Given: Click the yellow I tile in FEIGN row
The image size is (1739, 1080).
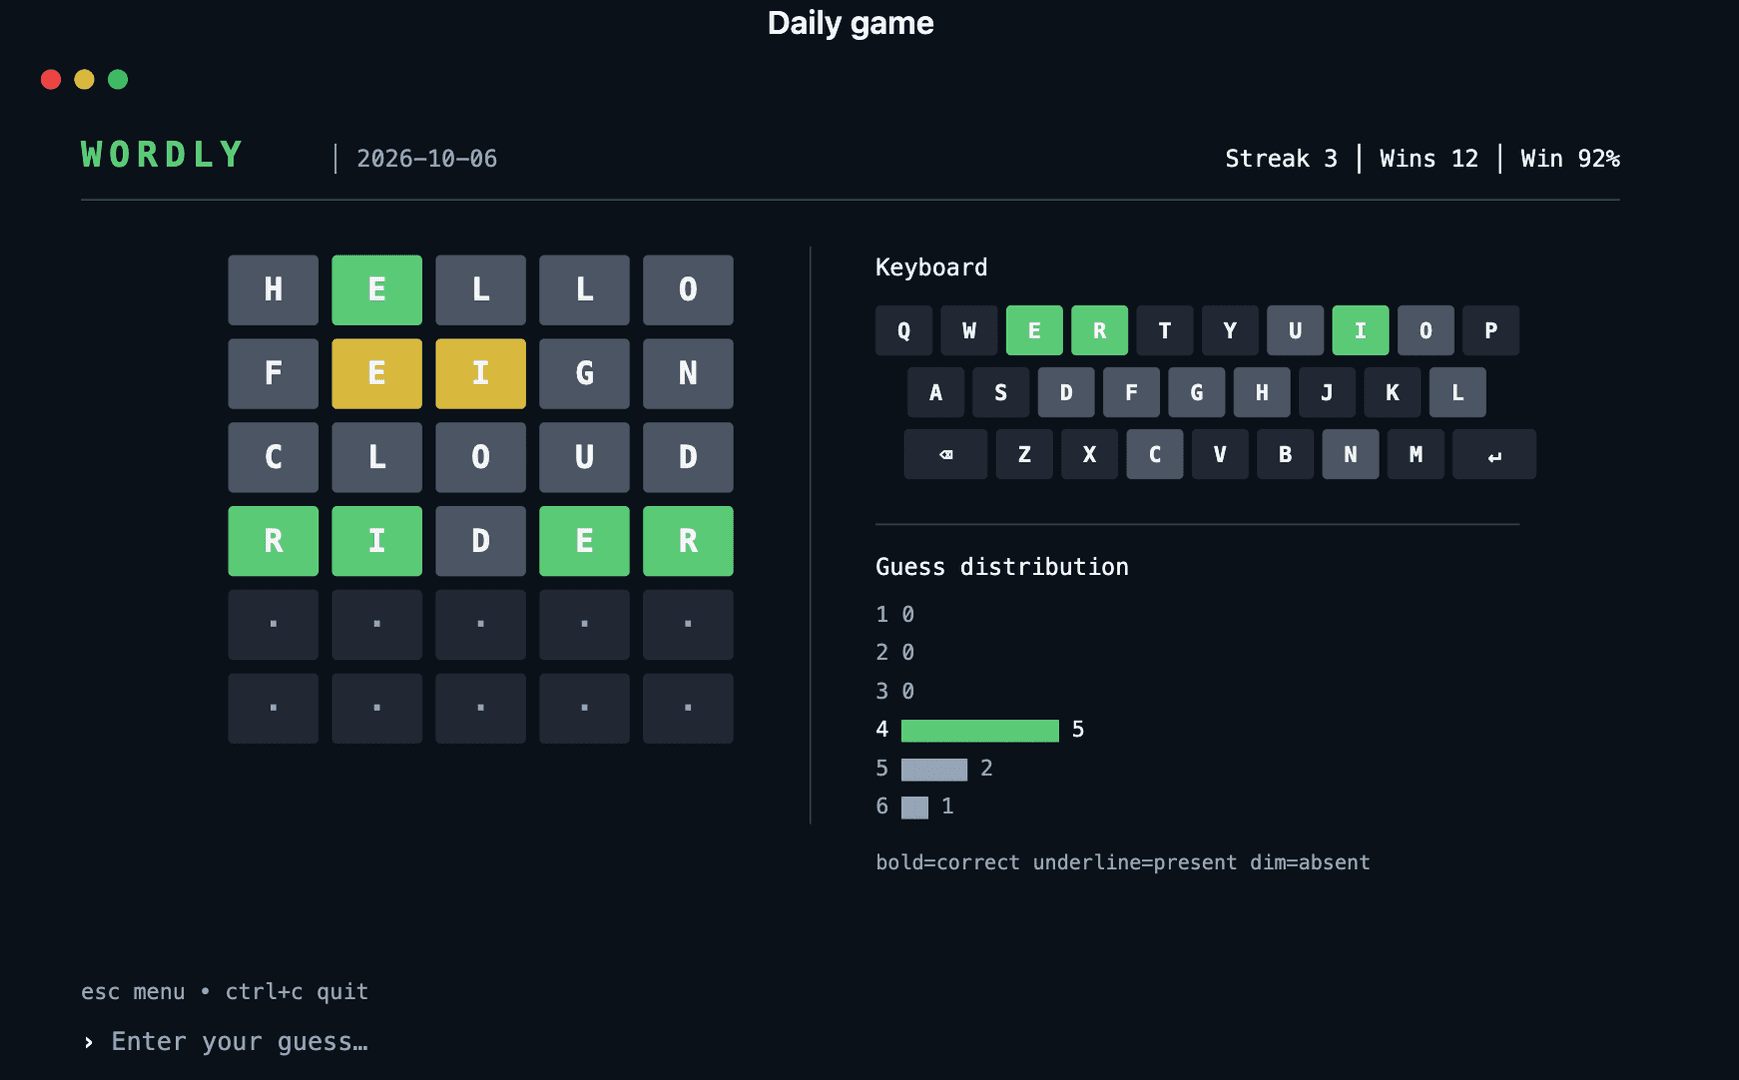Looking at the screenshot, I should [481, 373].
